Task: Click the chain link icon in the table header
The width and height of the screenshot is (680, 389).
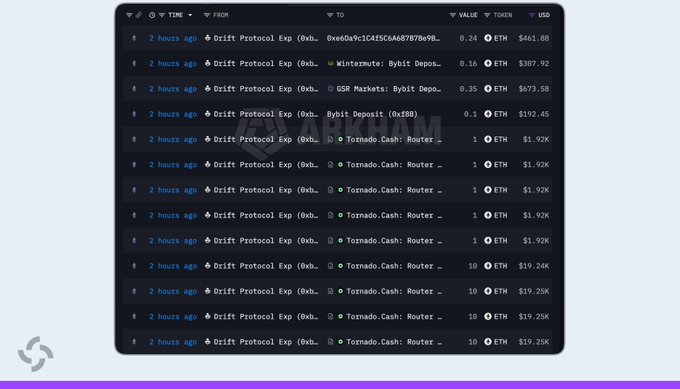Action: tap(139, 15)
